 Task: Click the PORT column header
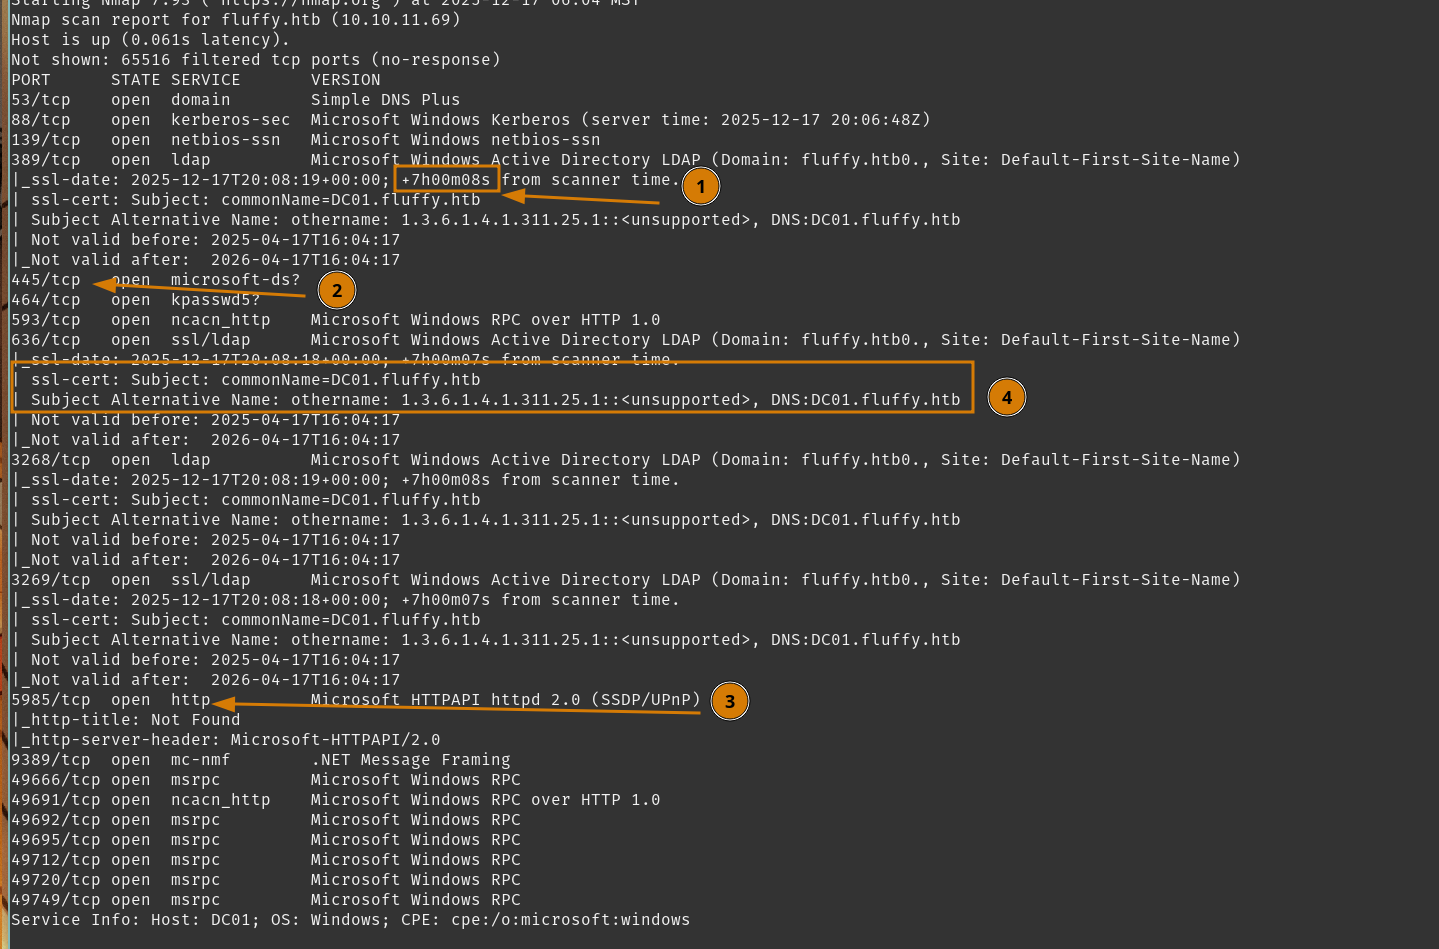pos(30,80)
